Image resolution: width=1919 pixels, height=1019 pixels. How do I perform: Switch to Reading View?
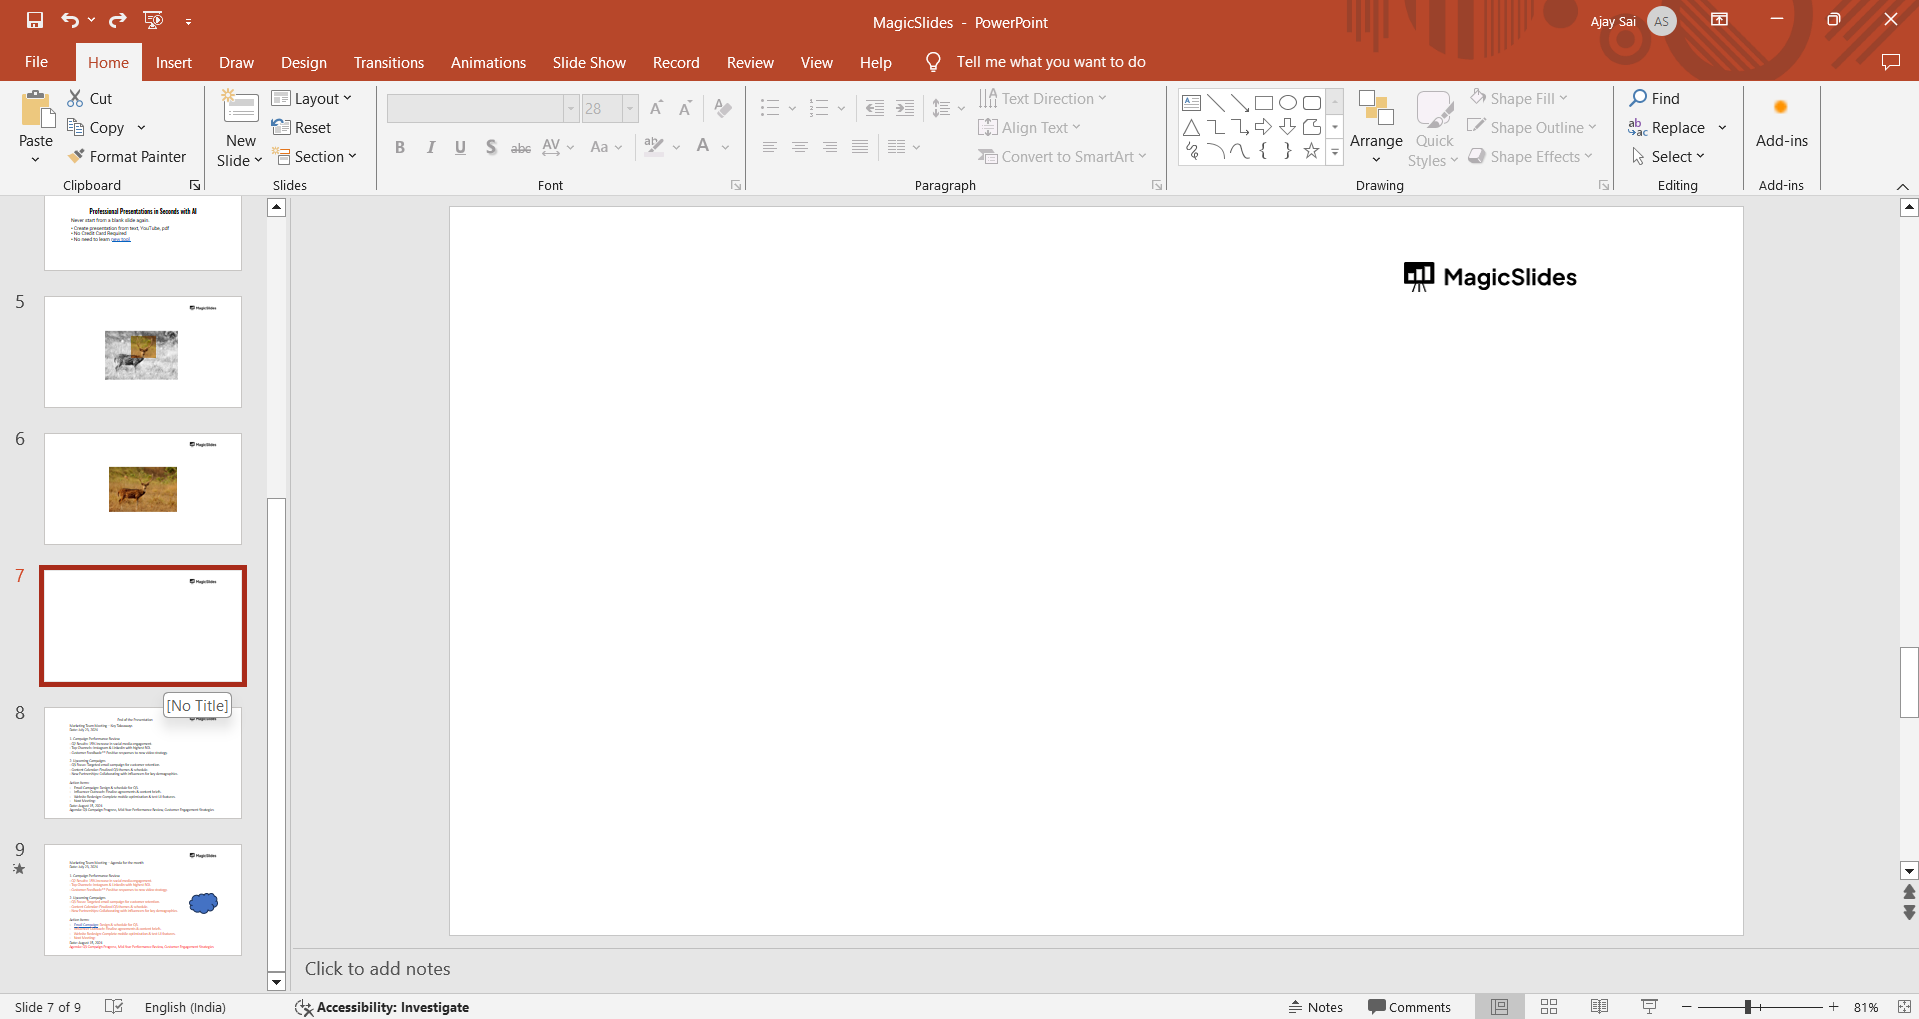coord(1599,1007)
